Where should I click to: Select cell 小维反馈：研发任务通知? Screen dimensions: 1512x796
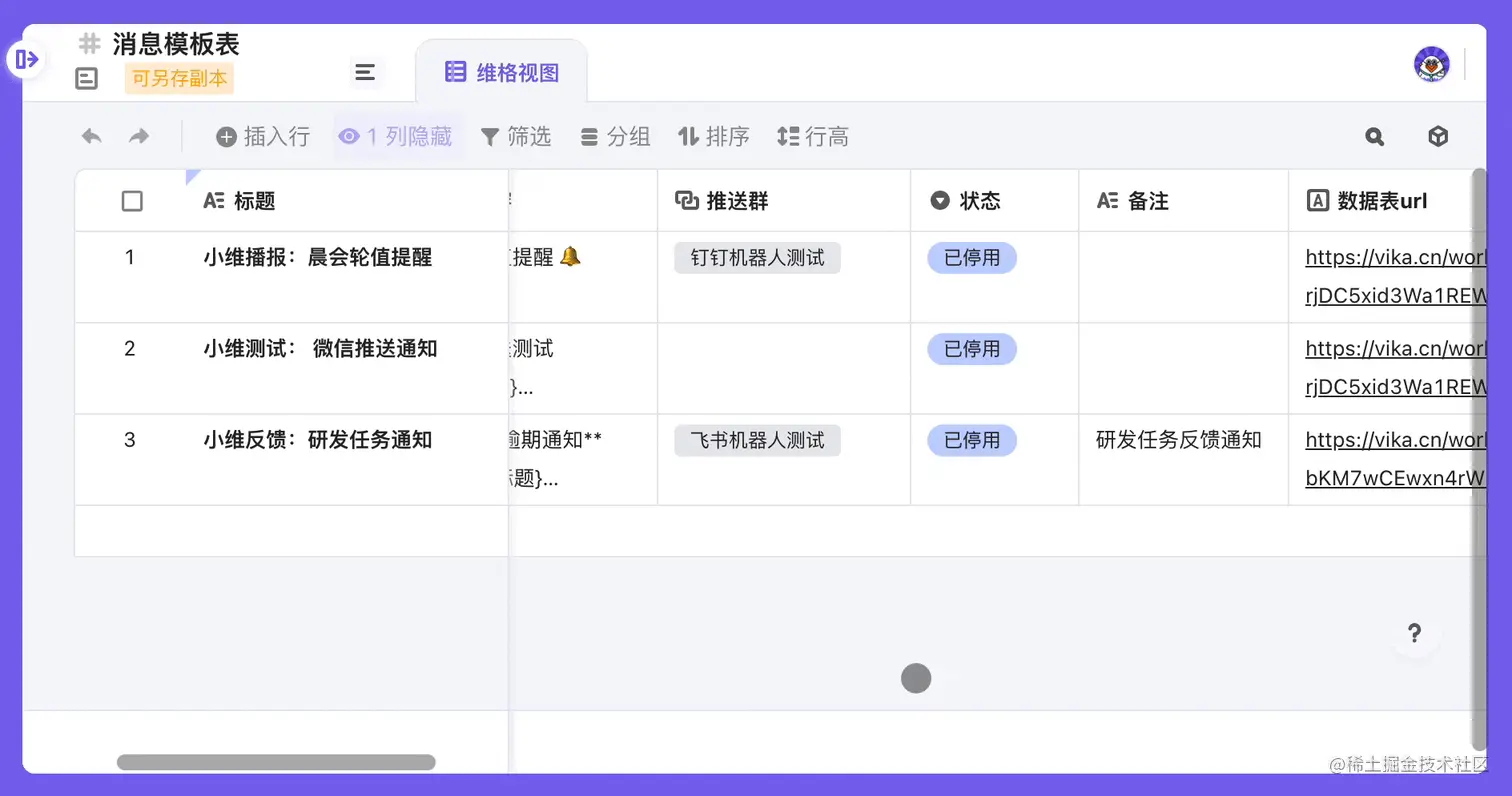tap(346, 459)
